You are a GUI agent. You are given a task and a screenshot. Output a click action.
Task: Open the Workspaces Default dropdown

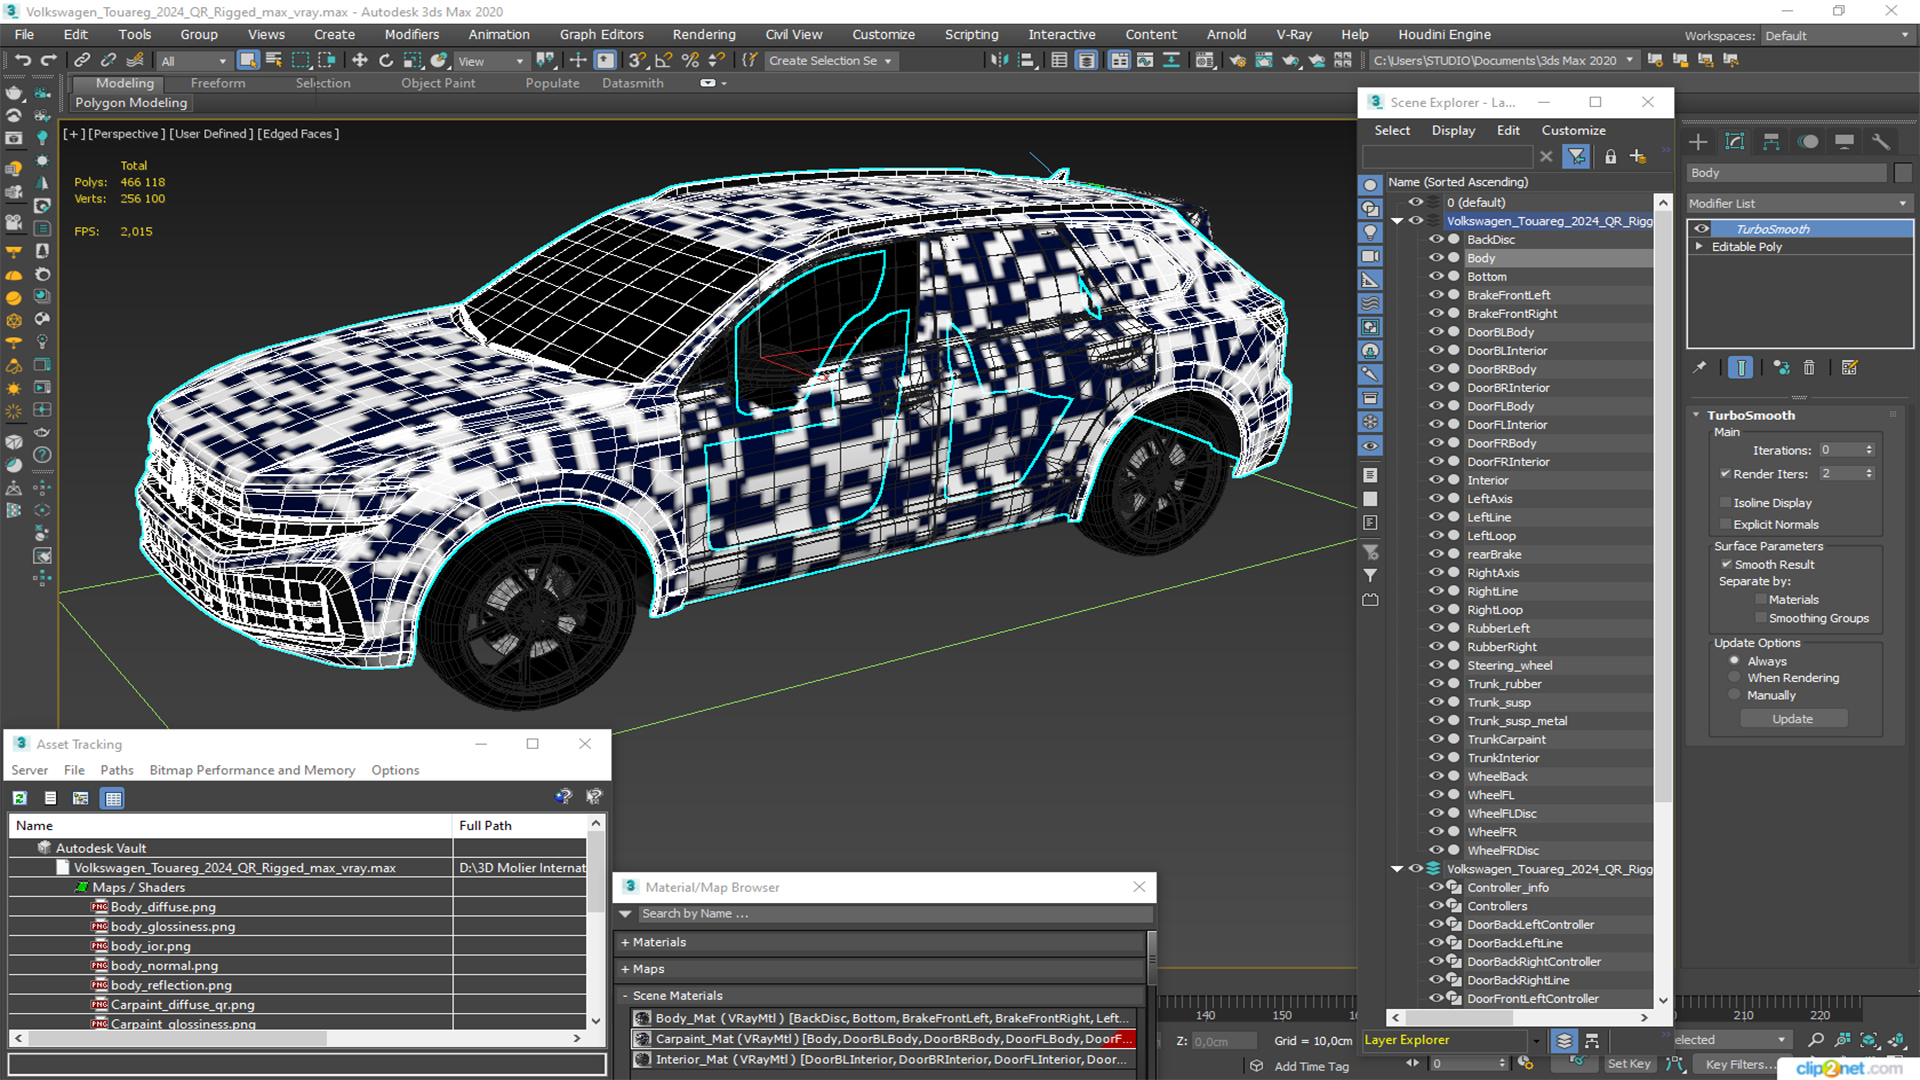pyautogui.click(x=1837, y=36)
